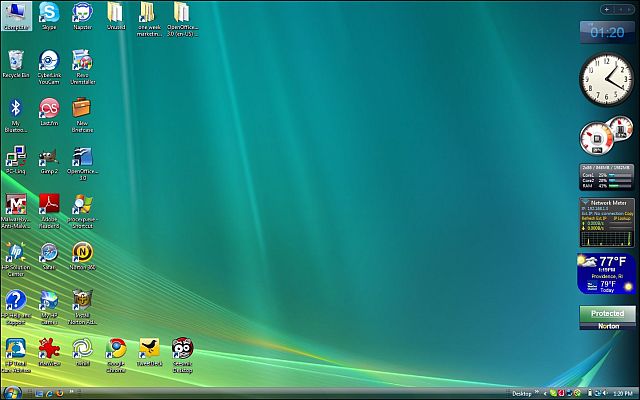Click IP Lookup in Network Meter
Screen dimensions: 640x400
[x=622, y=218]
